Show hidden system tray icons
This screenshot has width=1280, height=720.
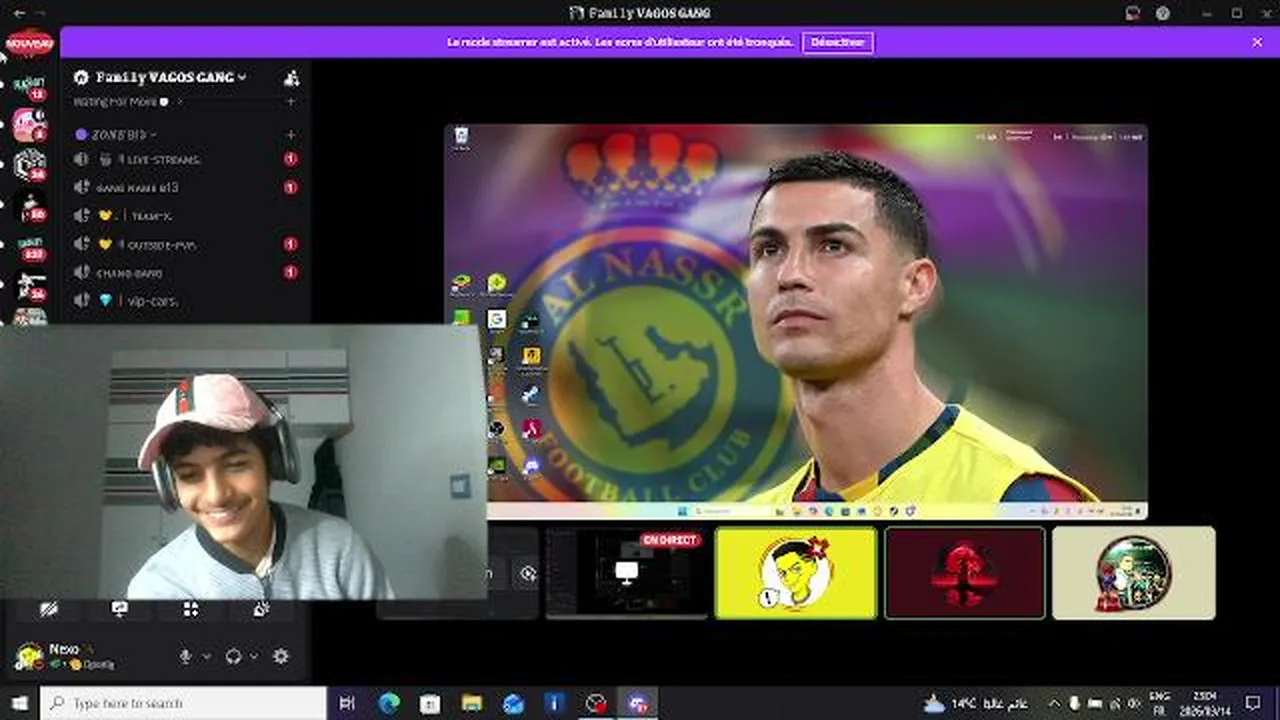pos(1053,703)
